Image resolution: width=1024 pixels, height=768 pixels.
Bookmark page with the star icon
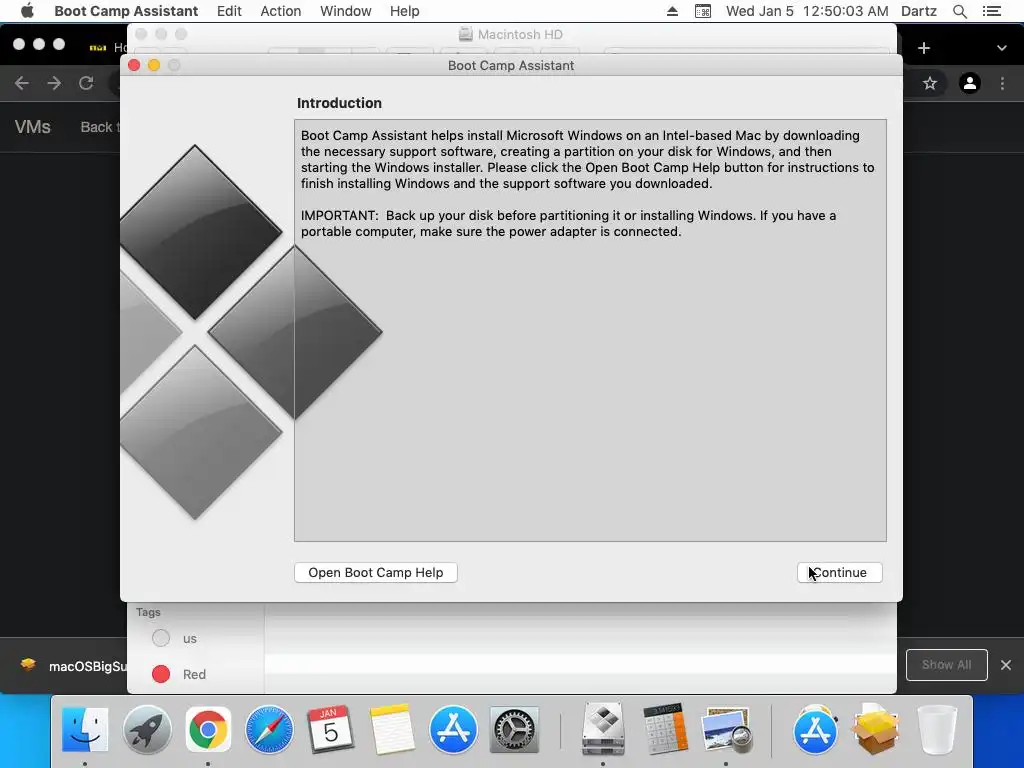pyautogui.click(x=930, y=83)
